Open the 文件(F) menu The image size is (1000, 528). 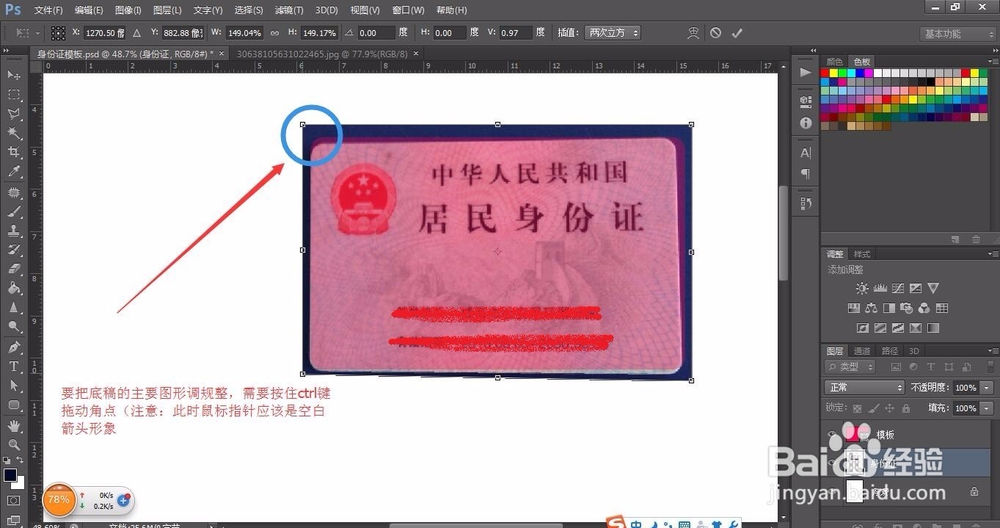coord(48,10)
